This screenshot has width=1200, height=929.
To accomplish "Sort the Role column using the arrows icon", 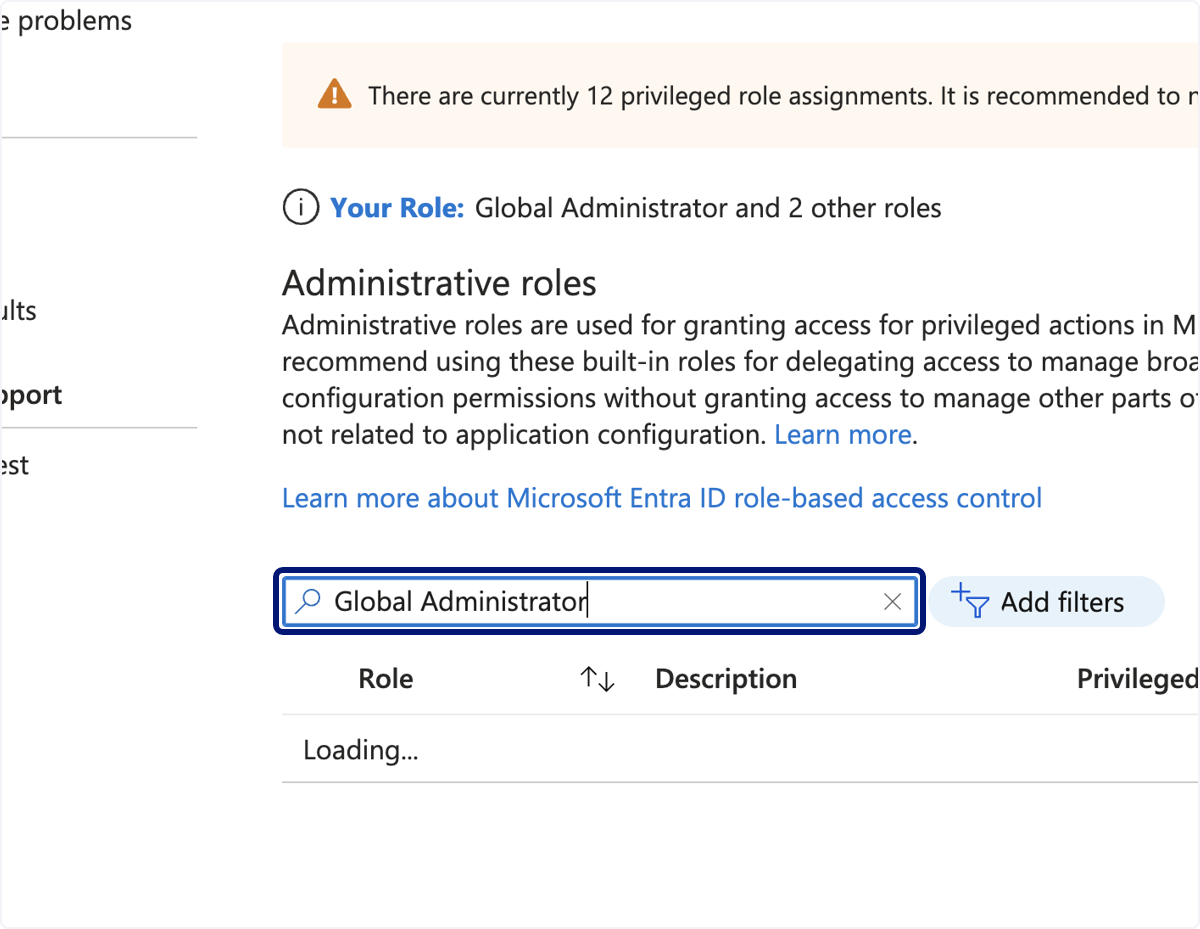I will click(x=597, y=679).
